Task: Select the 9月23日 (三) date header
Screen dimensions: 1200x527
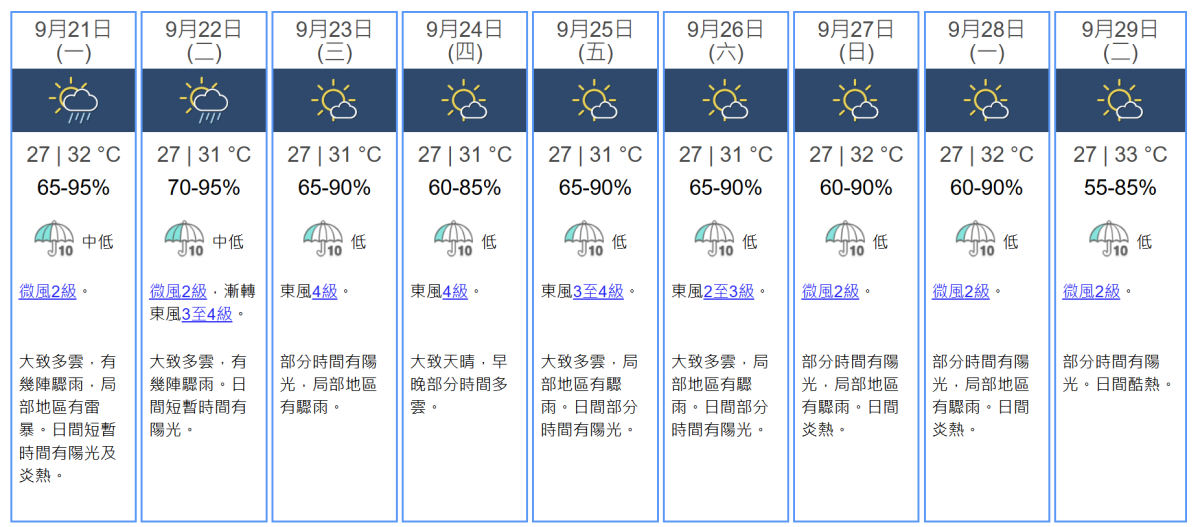Action: [334, 41]
